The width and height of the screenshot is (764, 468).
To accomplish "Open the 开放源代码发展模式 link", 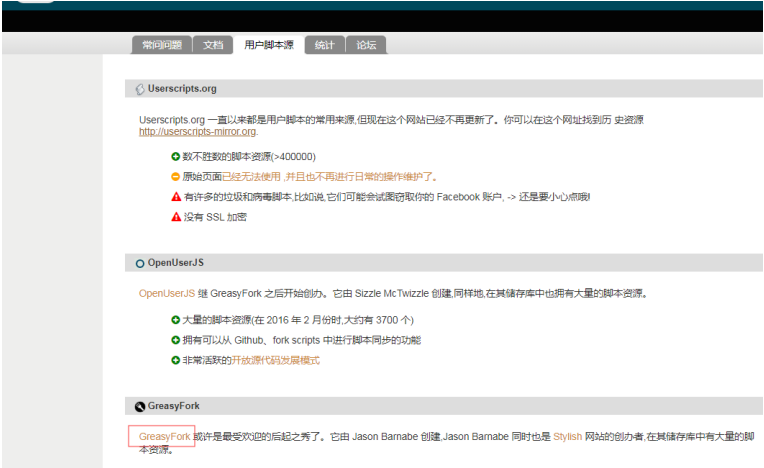I will 275,360.
